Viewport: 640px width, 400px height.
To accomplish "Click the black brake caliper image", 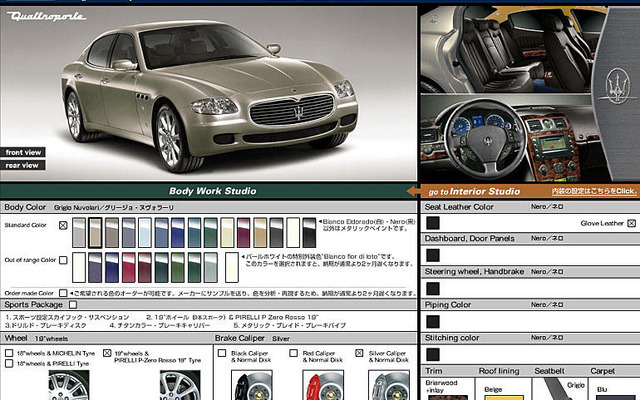I will point(252,385).
